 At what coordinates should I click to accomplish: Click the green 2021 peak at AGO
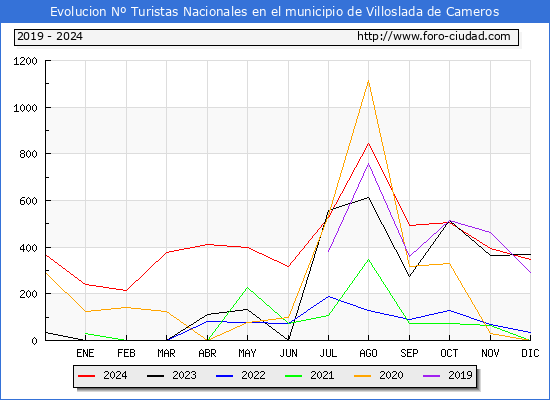368,260
